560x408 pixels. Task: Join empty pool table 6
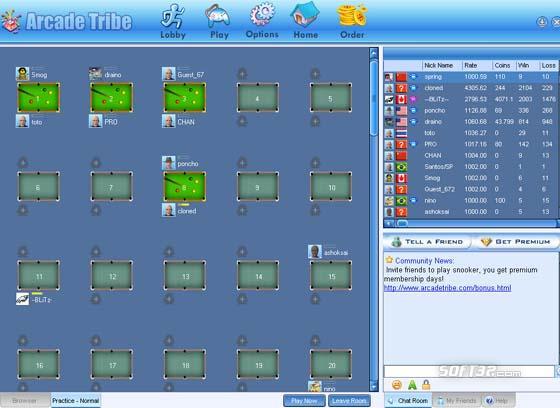click(39, 187)
